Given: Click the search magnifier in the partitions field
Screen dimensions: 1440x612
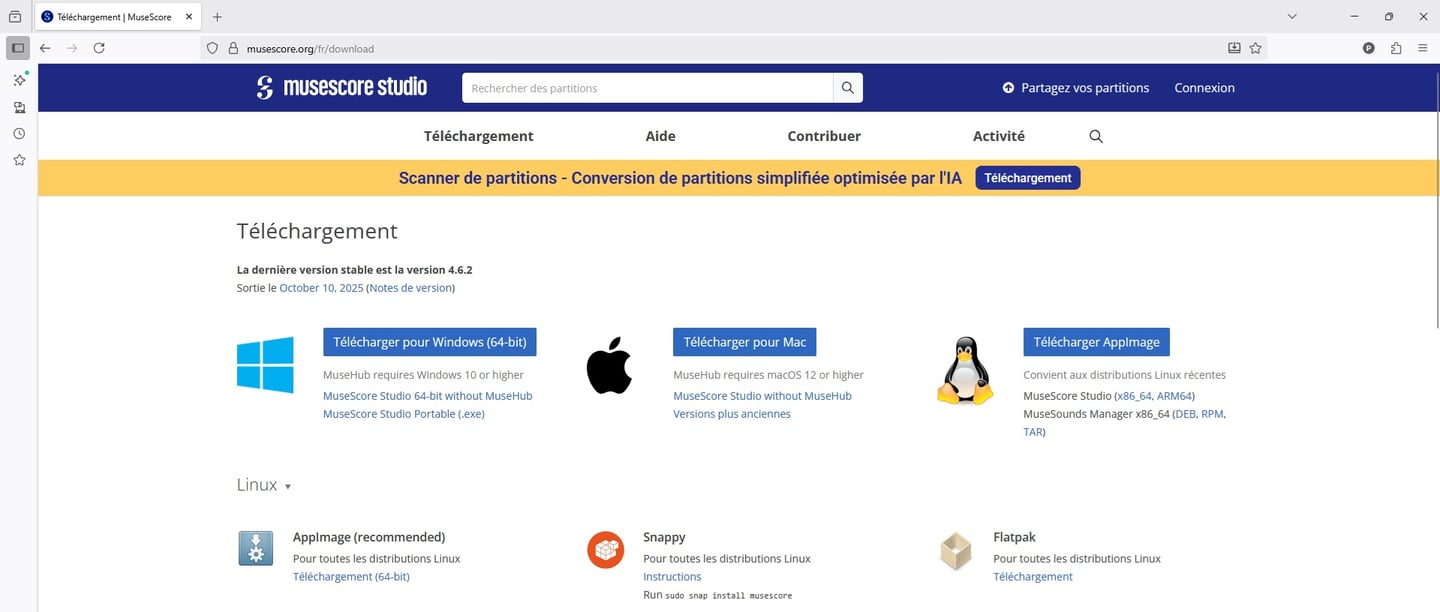Looking at the screenshot, I should click(x=847, y=88).
